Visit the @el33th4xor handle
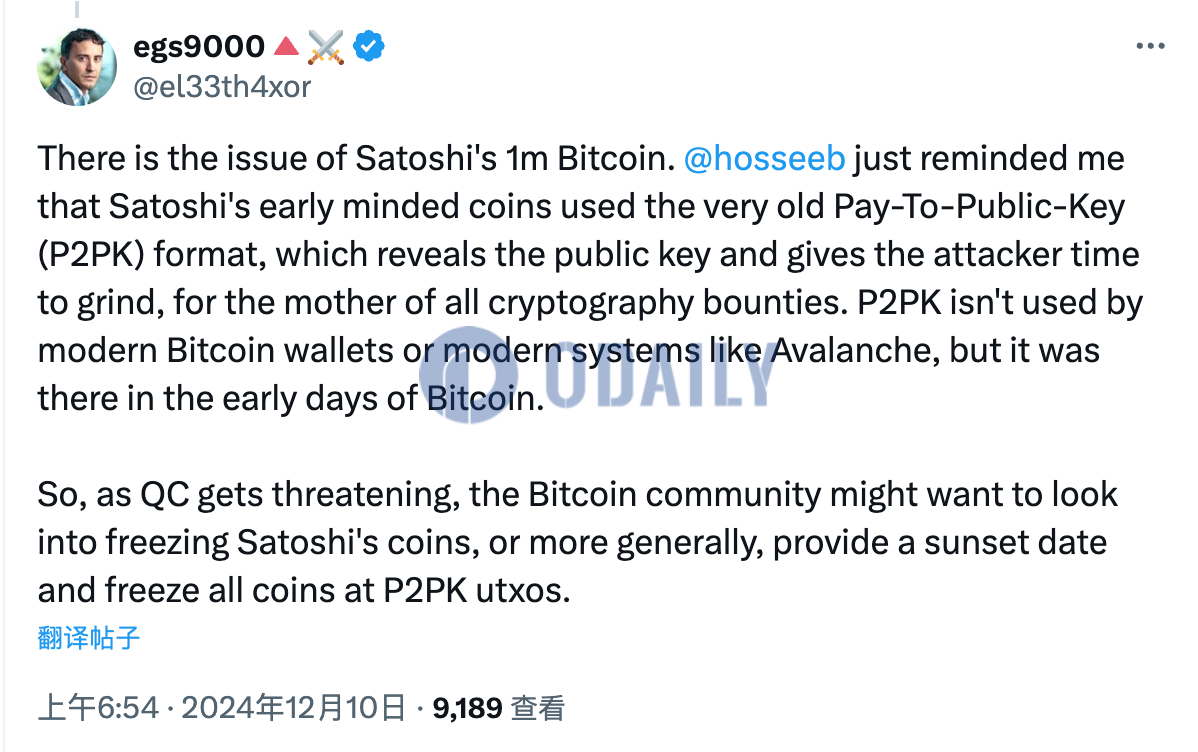1198x752 pixels. tap(222, 87)
